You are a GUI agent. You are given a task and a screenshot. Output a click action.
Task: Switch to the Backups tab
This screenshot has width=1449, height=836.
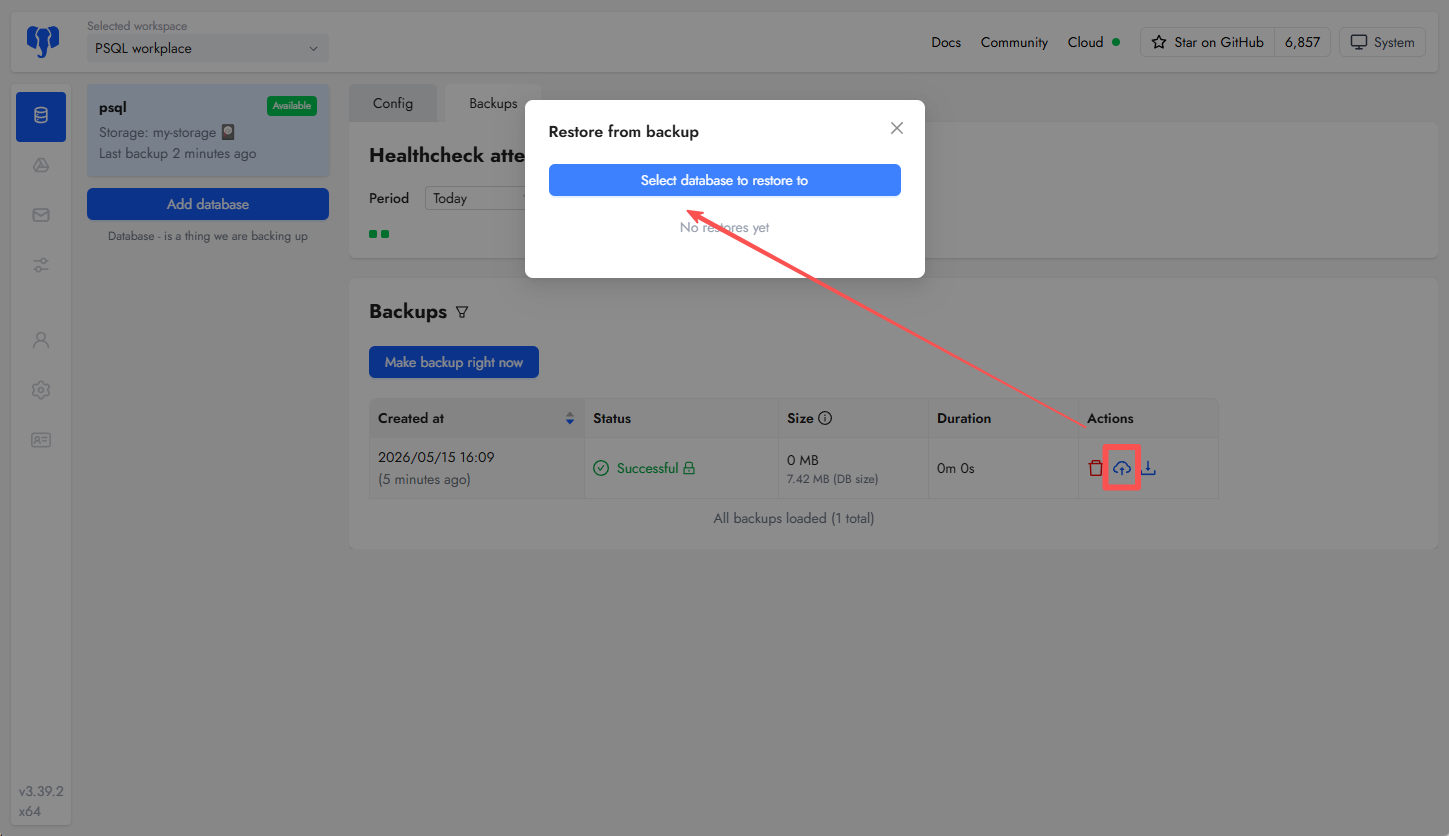pos(493,103)
